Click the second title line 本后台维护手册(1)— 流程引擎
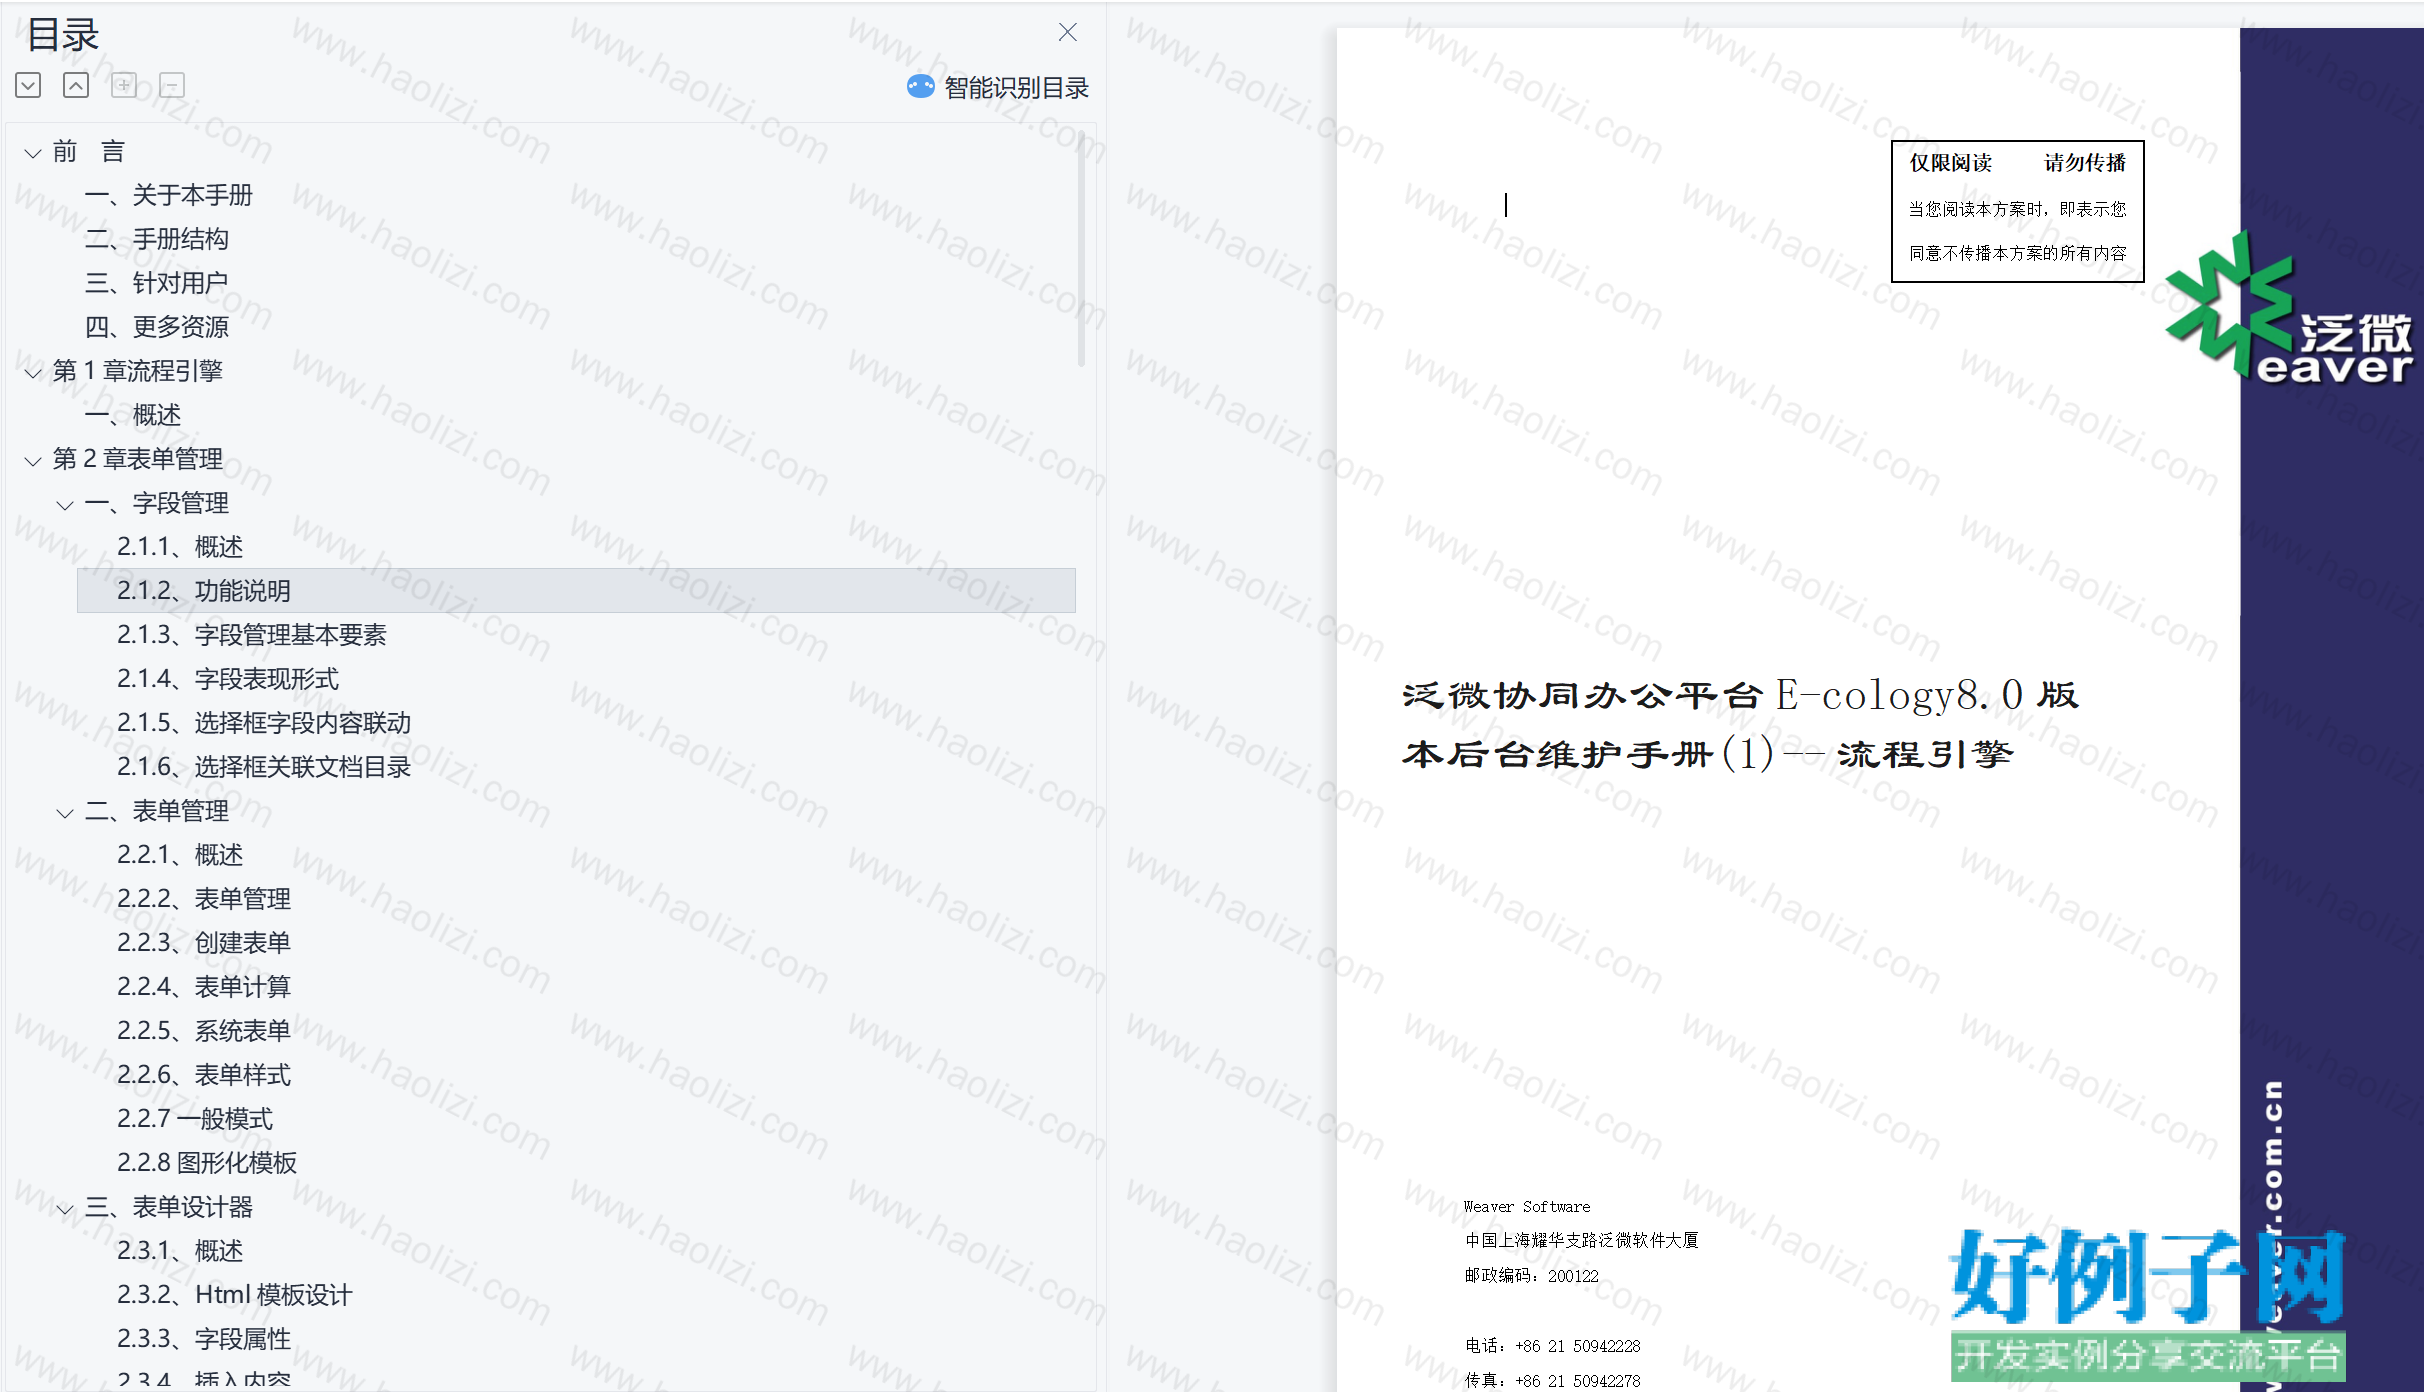The image size is (2424, 1392). 1708,753
